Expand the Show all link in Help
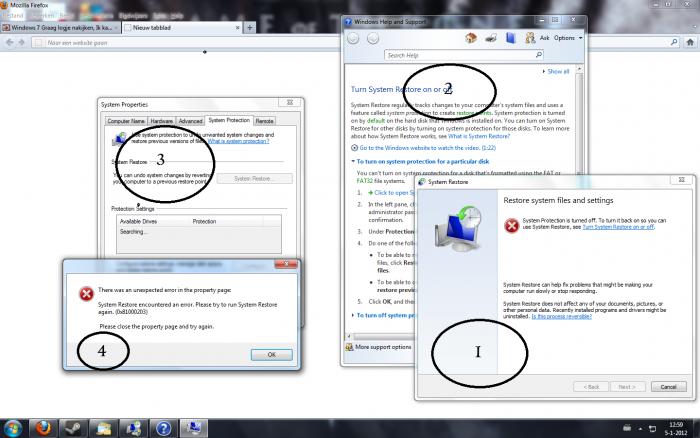This screenshot has height=438, width=700. point(556,71)
